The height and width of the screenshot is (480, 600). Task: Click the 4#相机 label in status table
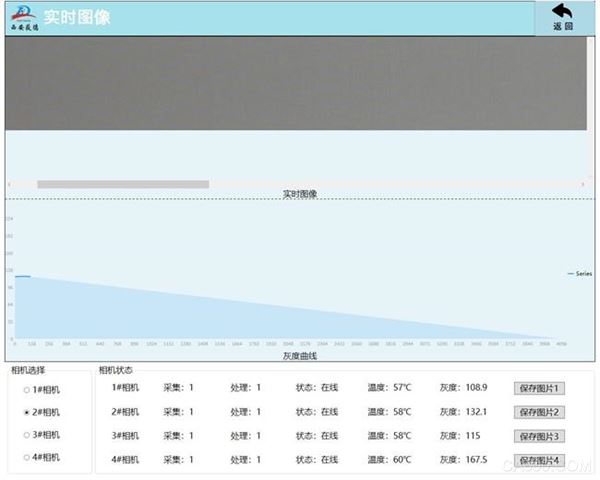125,459
